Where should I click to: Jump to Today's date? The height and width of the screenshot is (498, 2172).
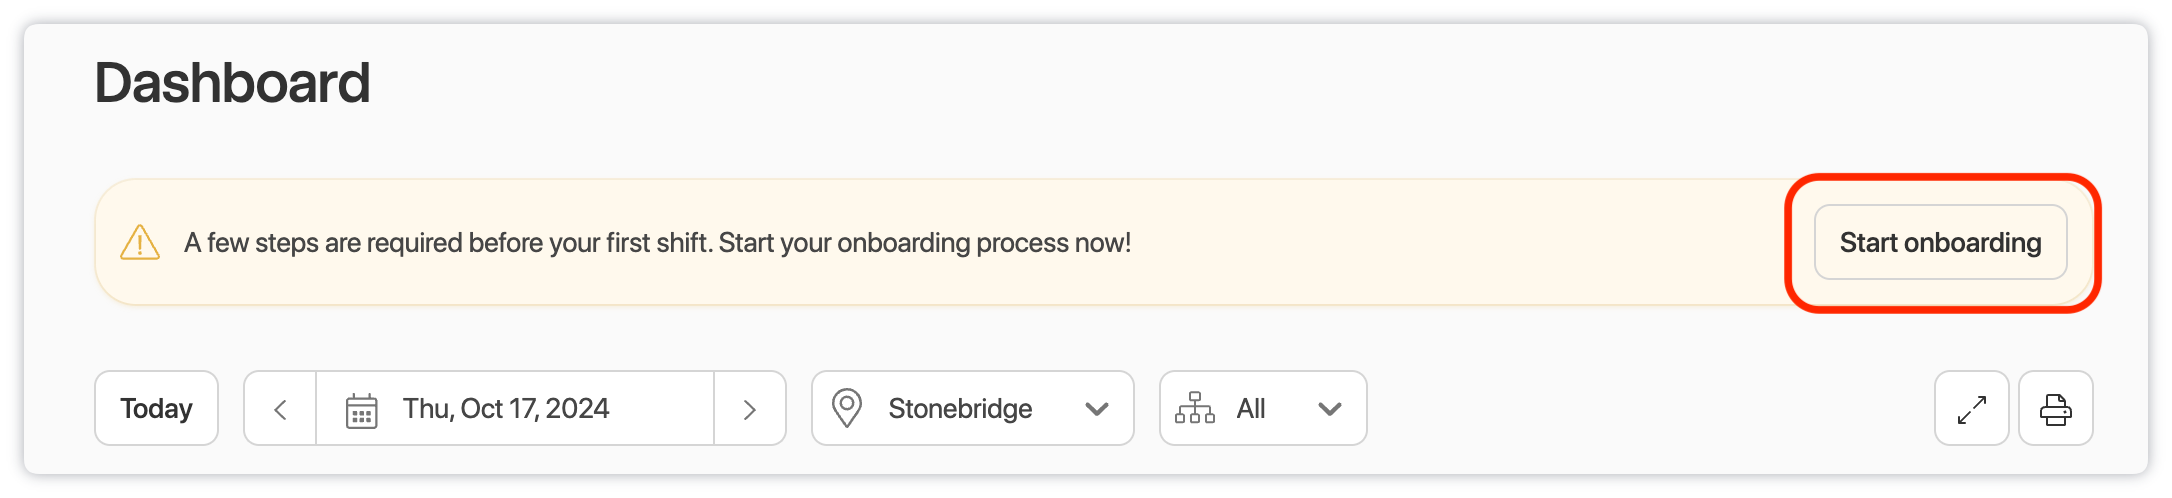[x=156, y=409]
